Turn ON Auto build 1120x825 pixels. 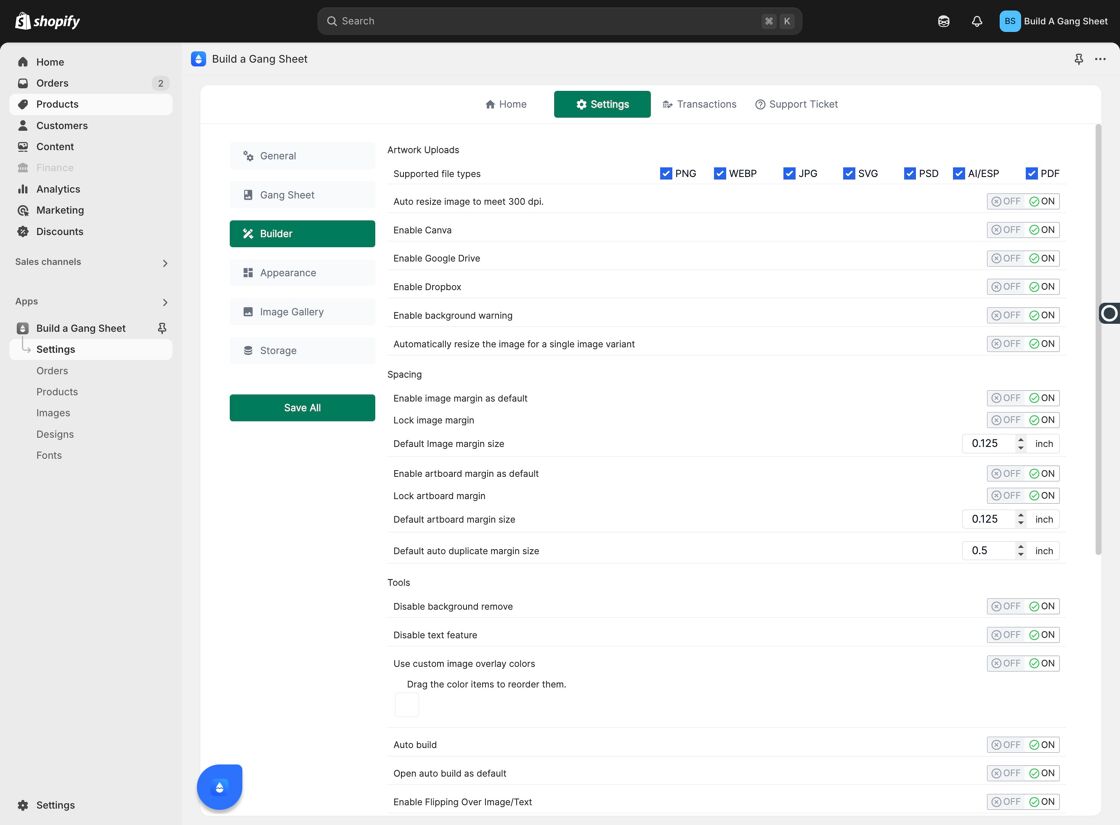pos(1042,745)
